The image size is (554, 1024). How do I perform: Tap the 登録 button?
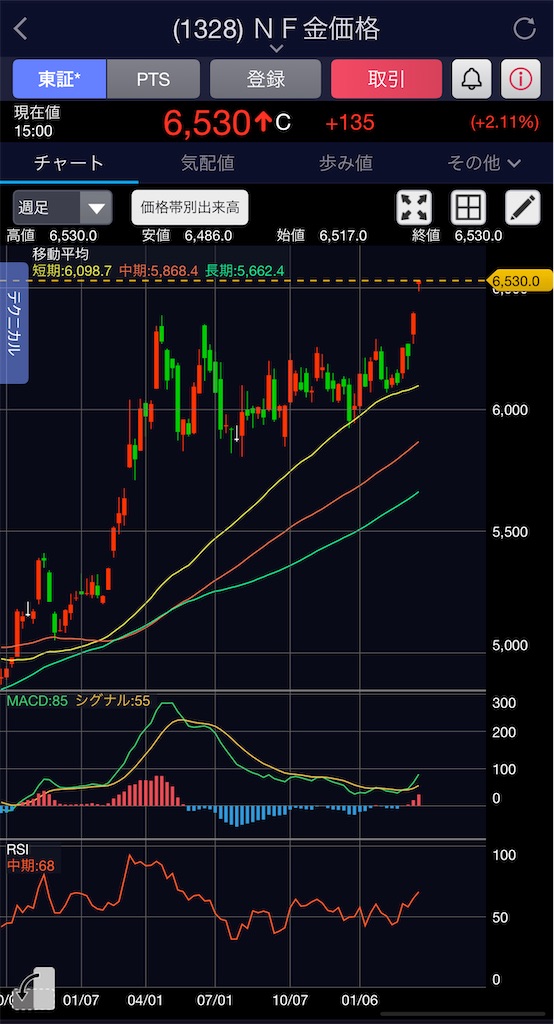[265, 79]
